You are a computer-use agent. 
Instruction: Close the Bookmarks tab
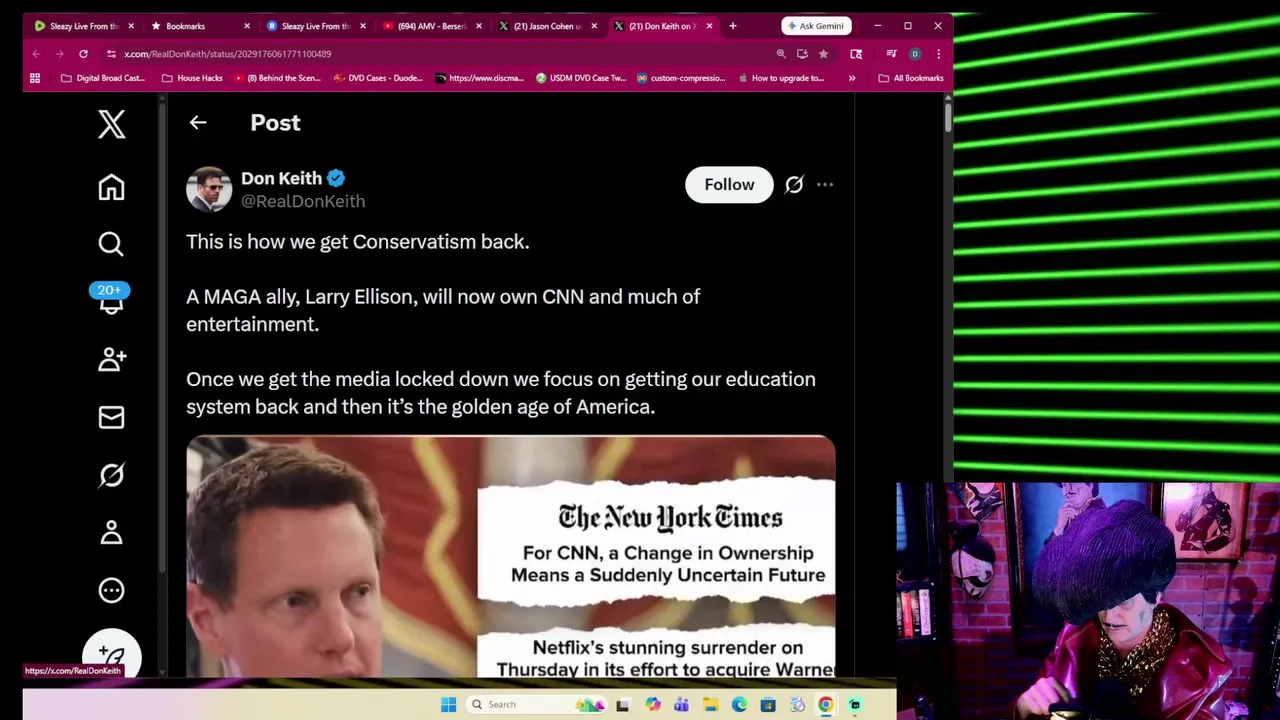(x=246, y=26)
